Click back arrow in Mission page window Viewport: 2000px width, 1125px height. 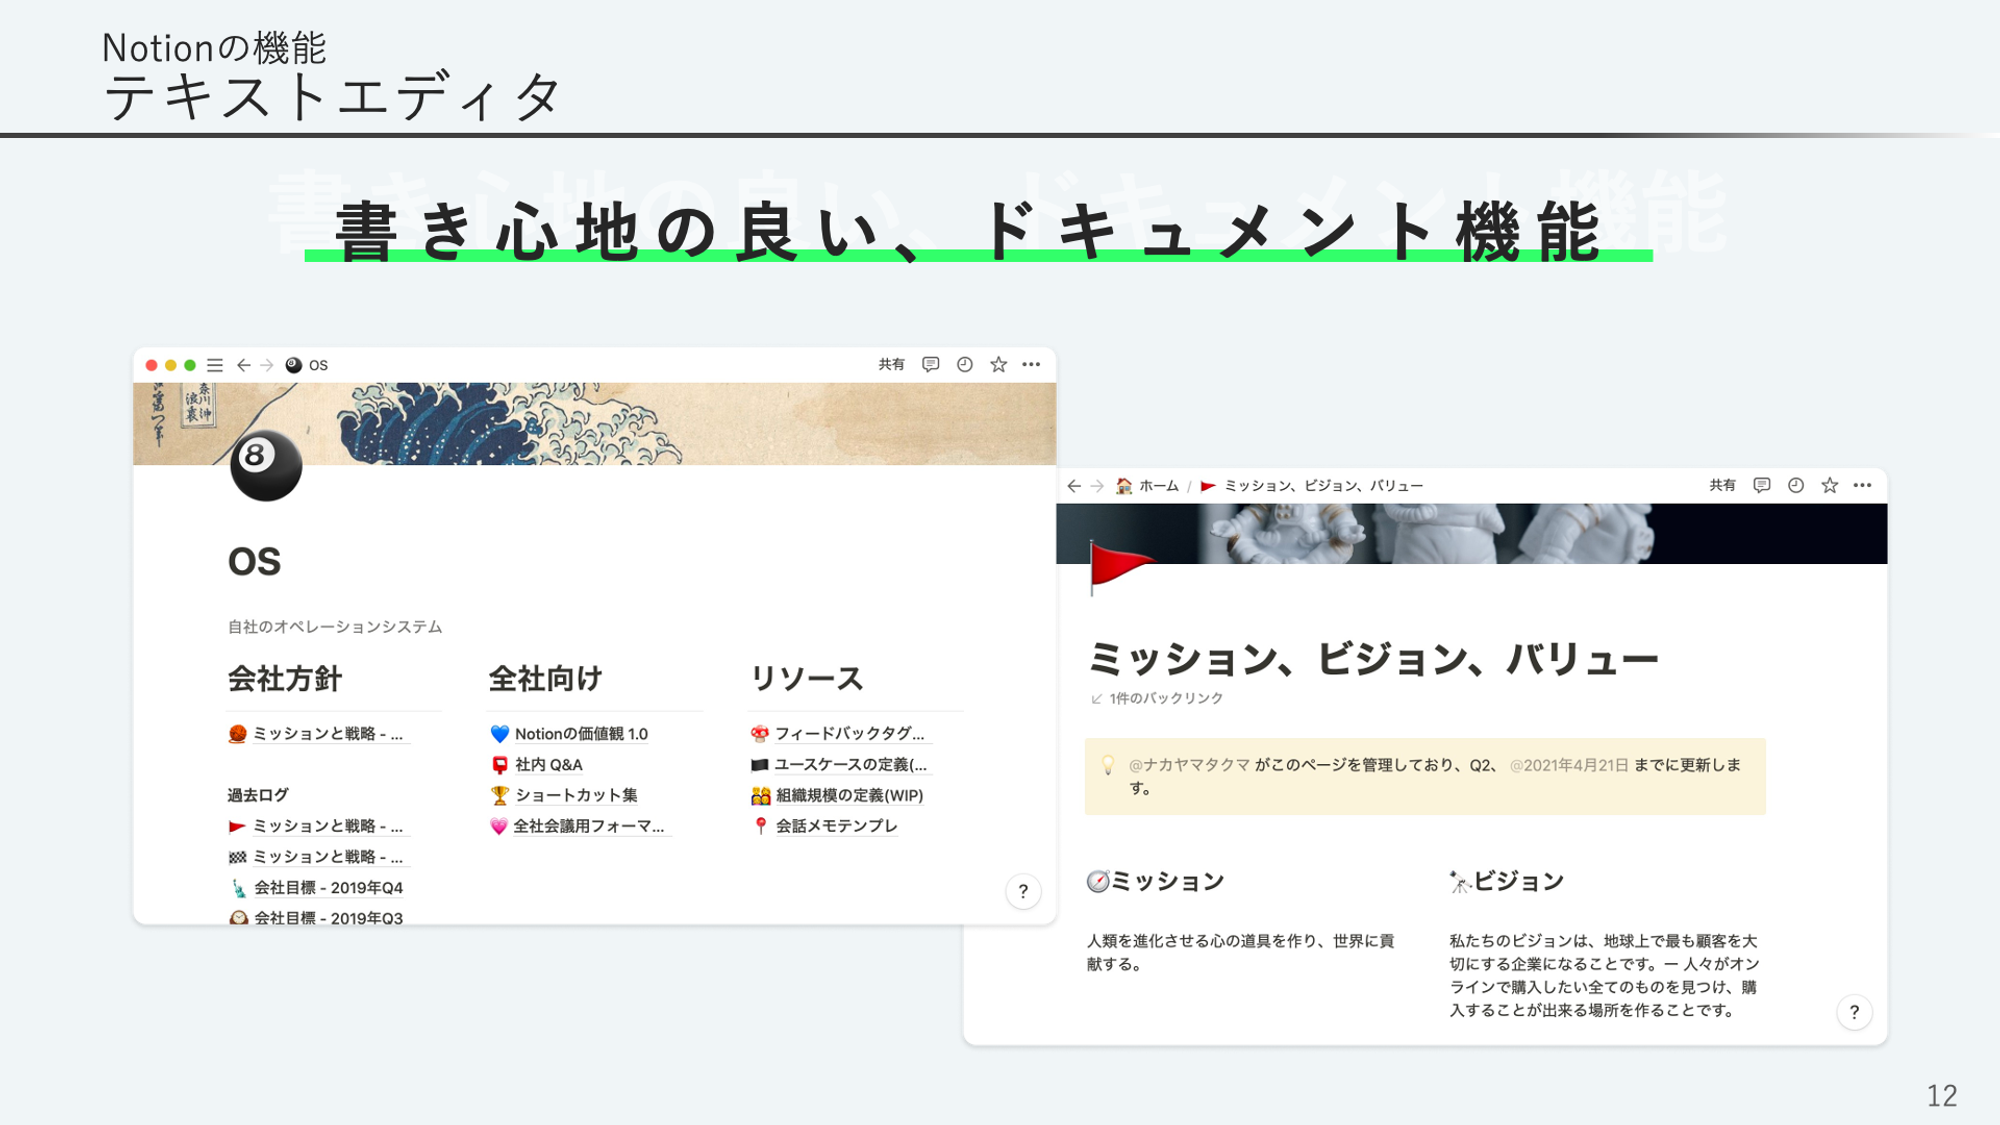pyautogui.click(x=1074, y=486)
